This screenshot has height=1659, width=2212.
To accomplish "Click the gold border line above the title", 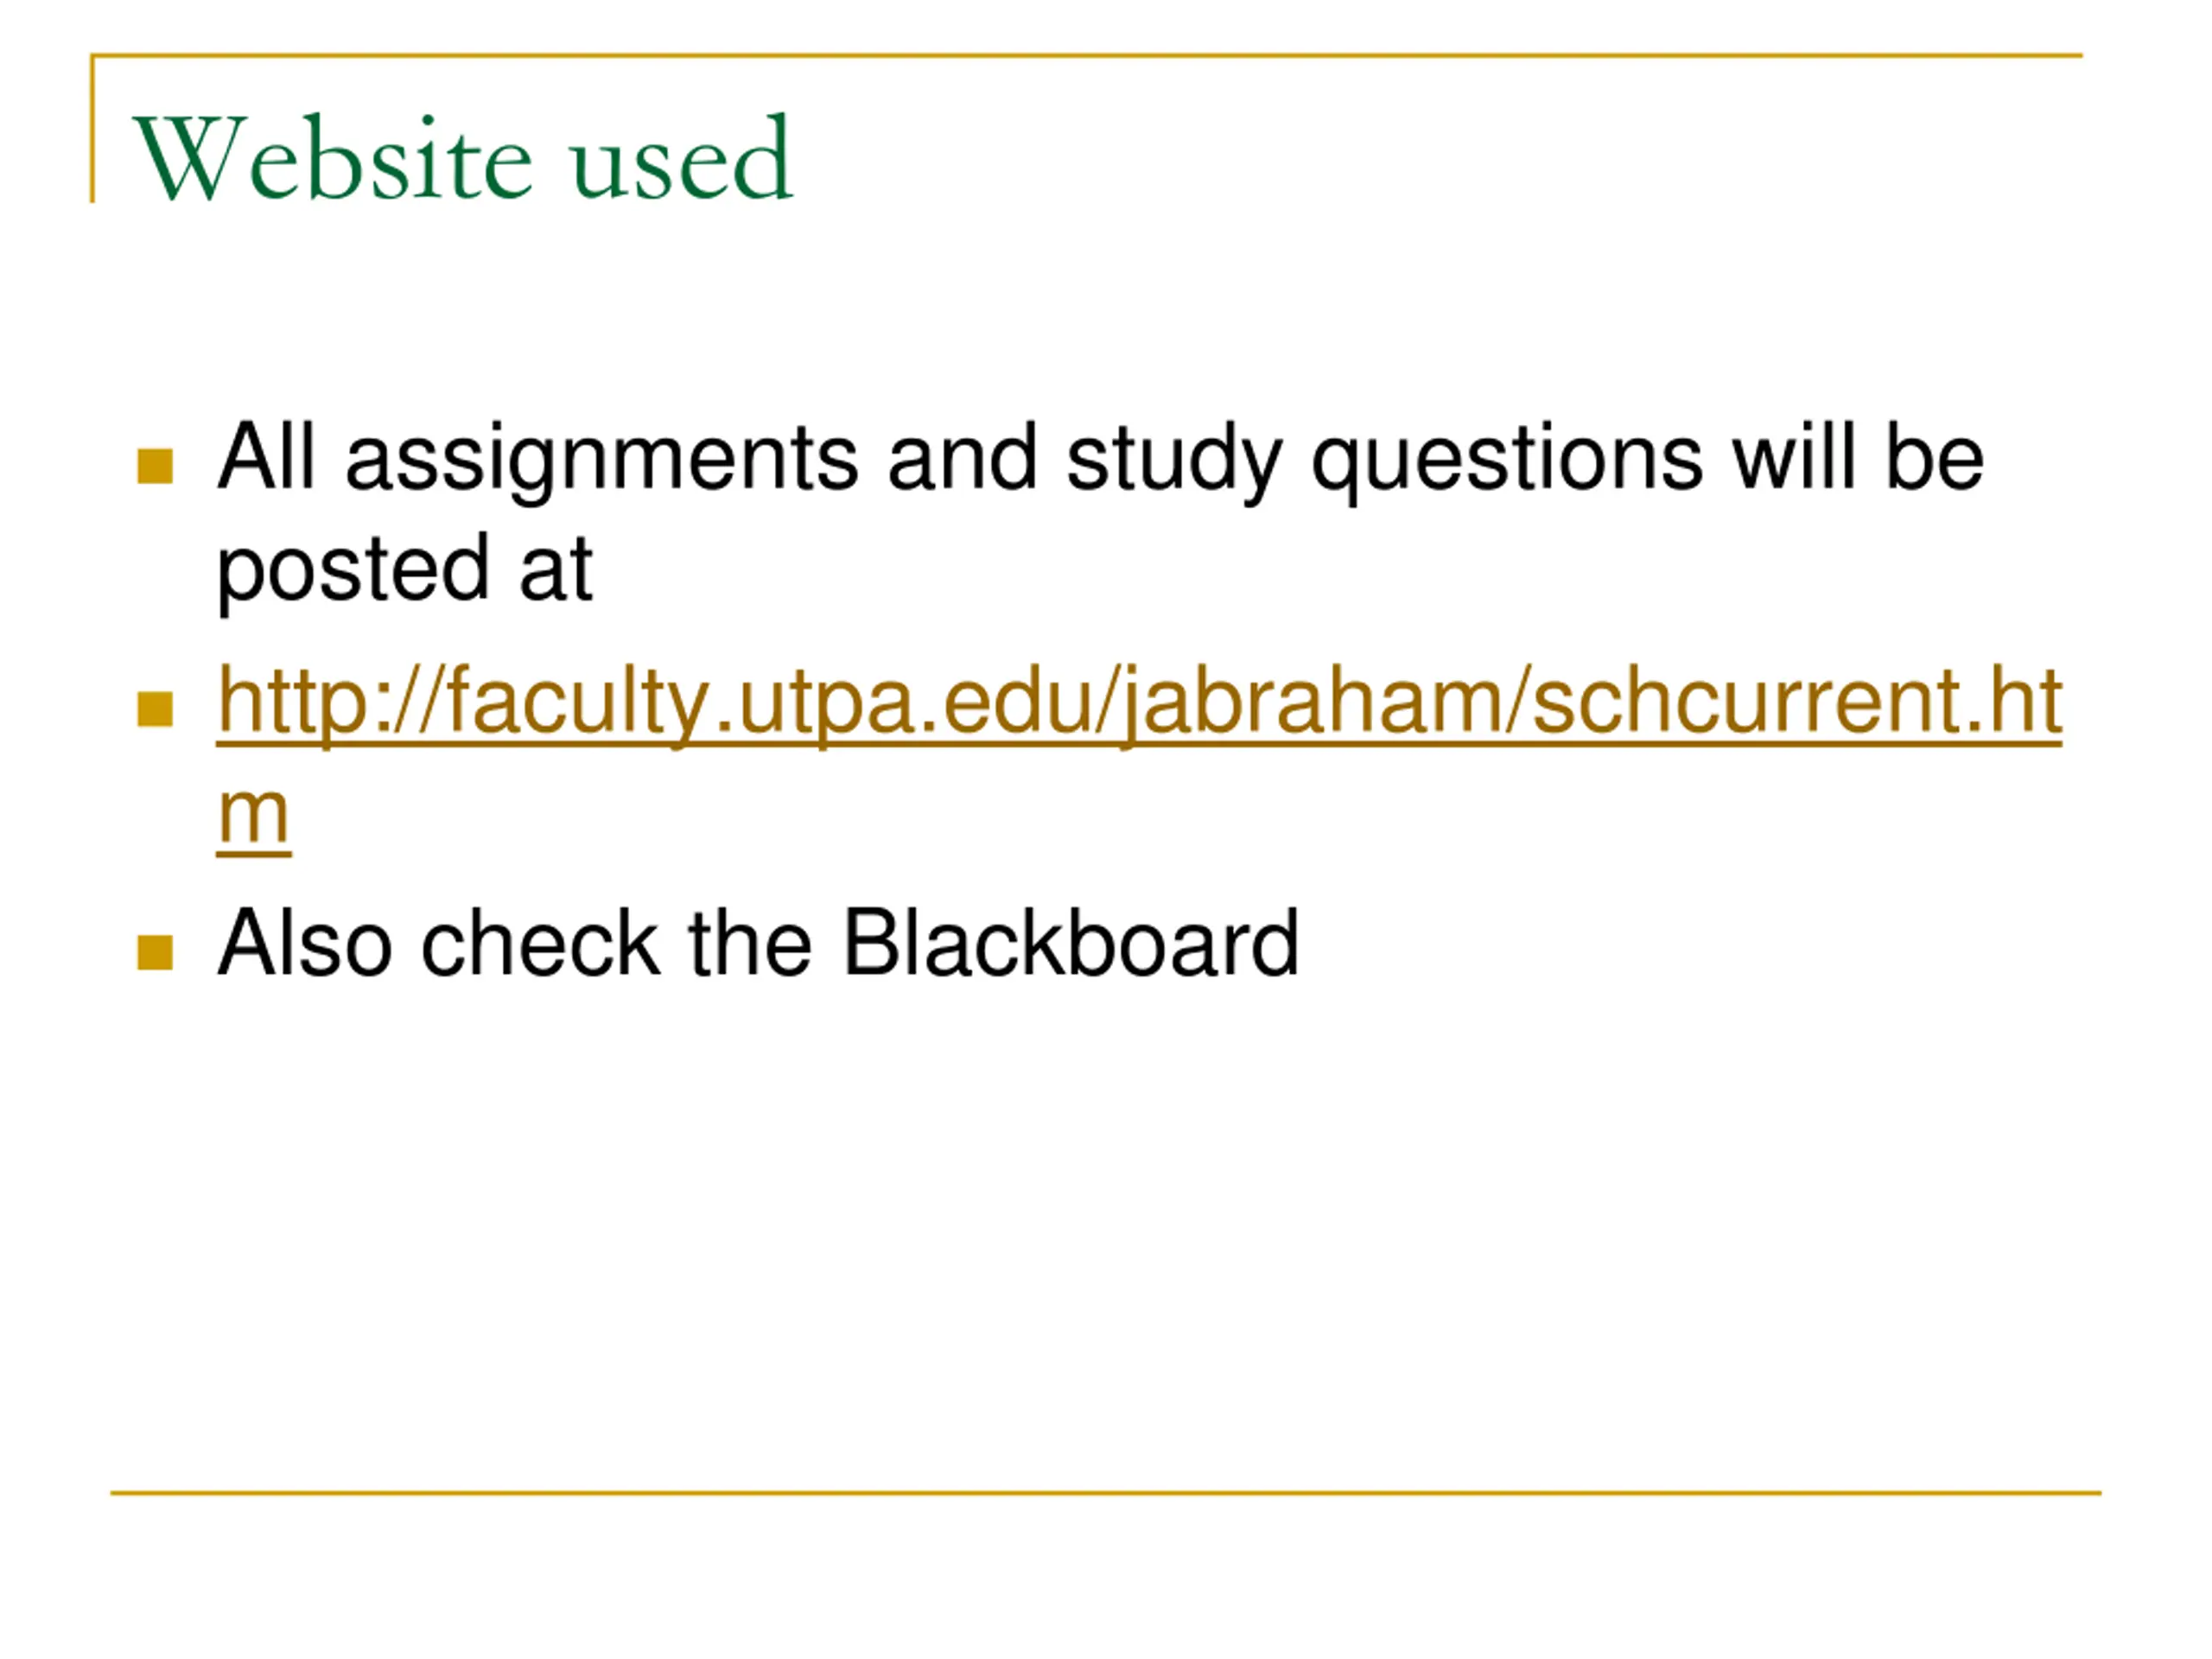I will (x=1086, y=56).
